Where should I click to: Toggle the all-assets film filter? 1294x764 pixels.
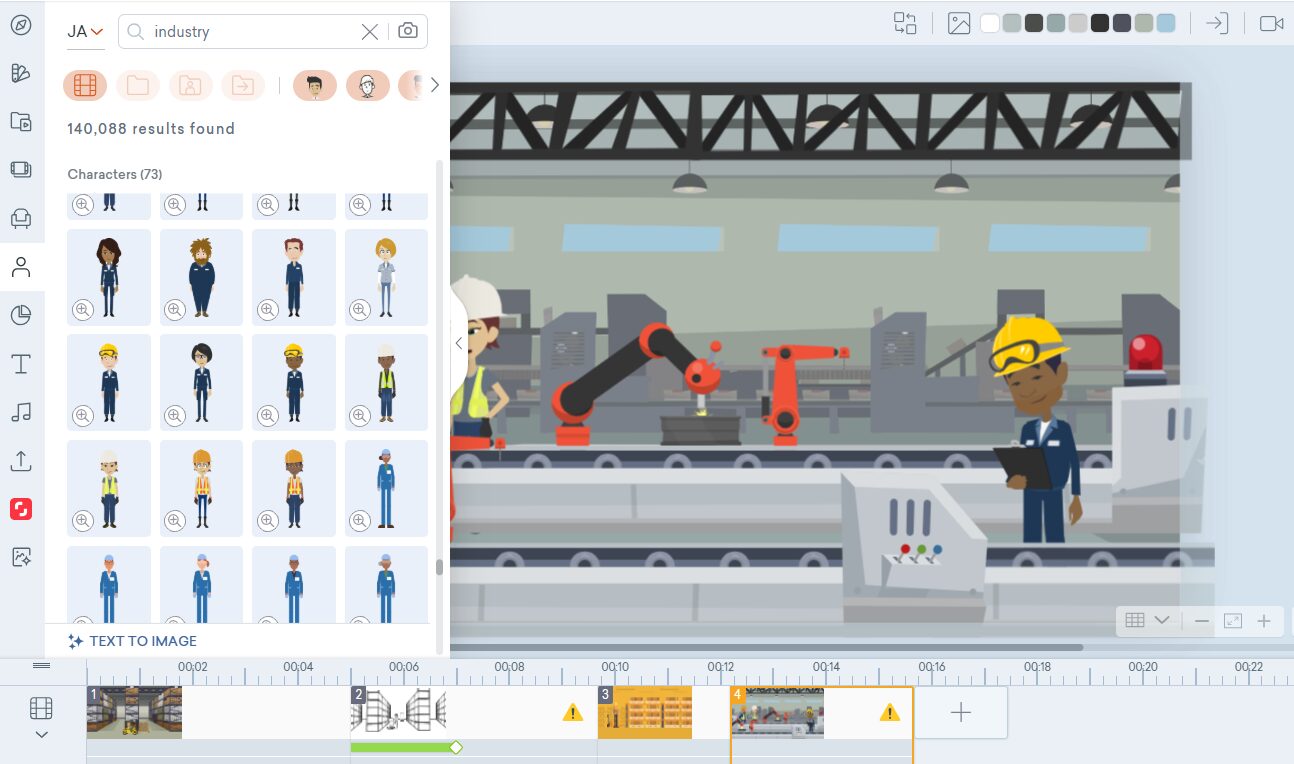pyautogui.click(x=85, y=86)
